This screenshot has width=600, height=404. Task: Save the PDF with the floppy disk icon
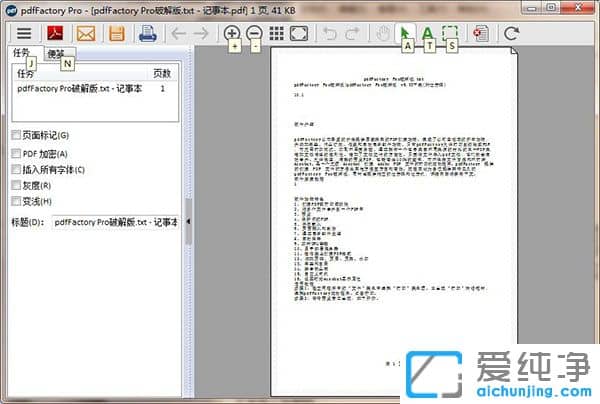117,34
